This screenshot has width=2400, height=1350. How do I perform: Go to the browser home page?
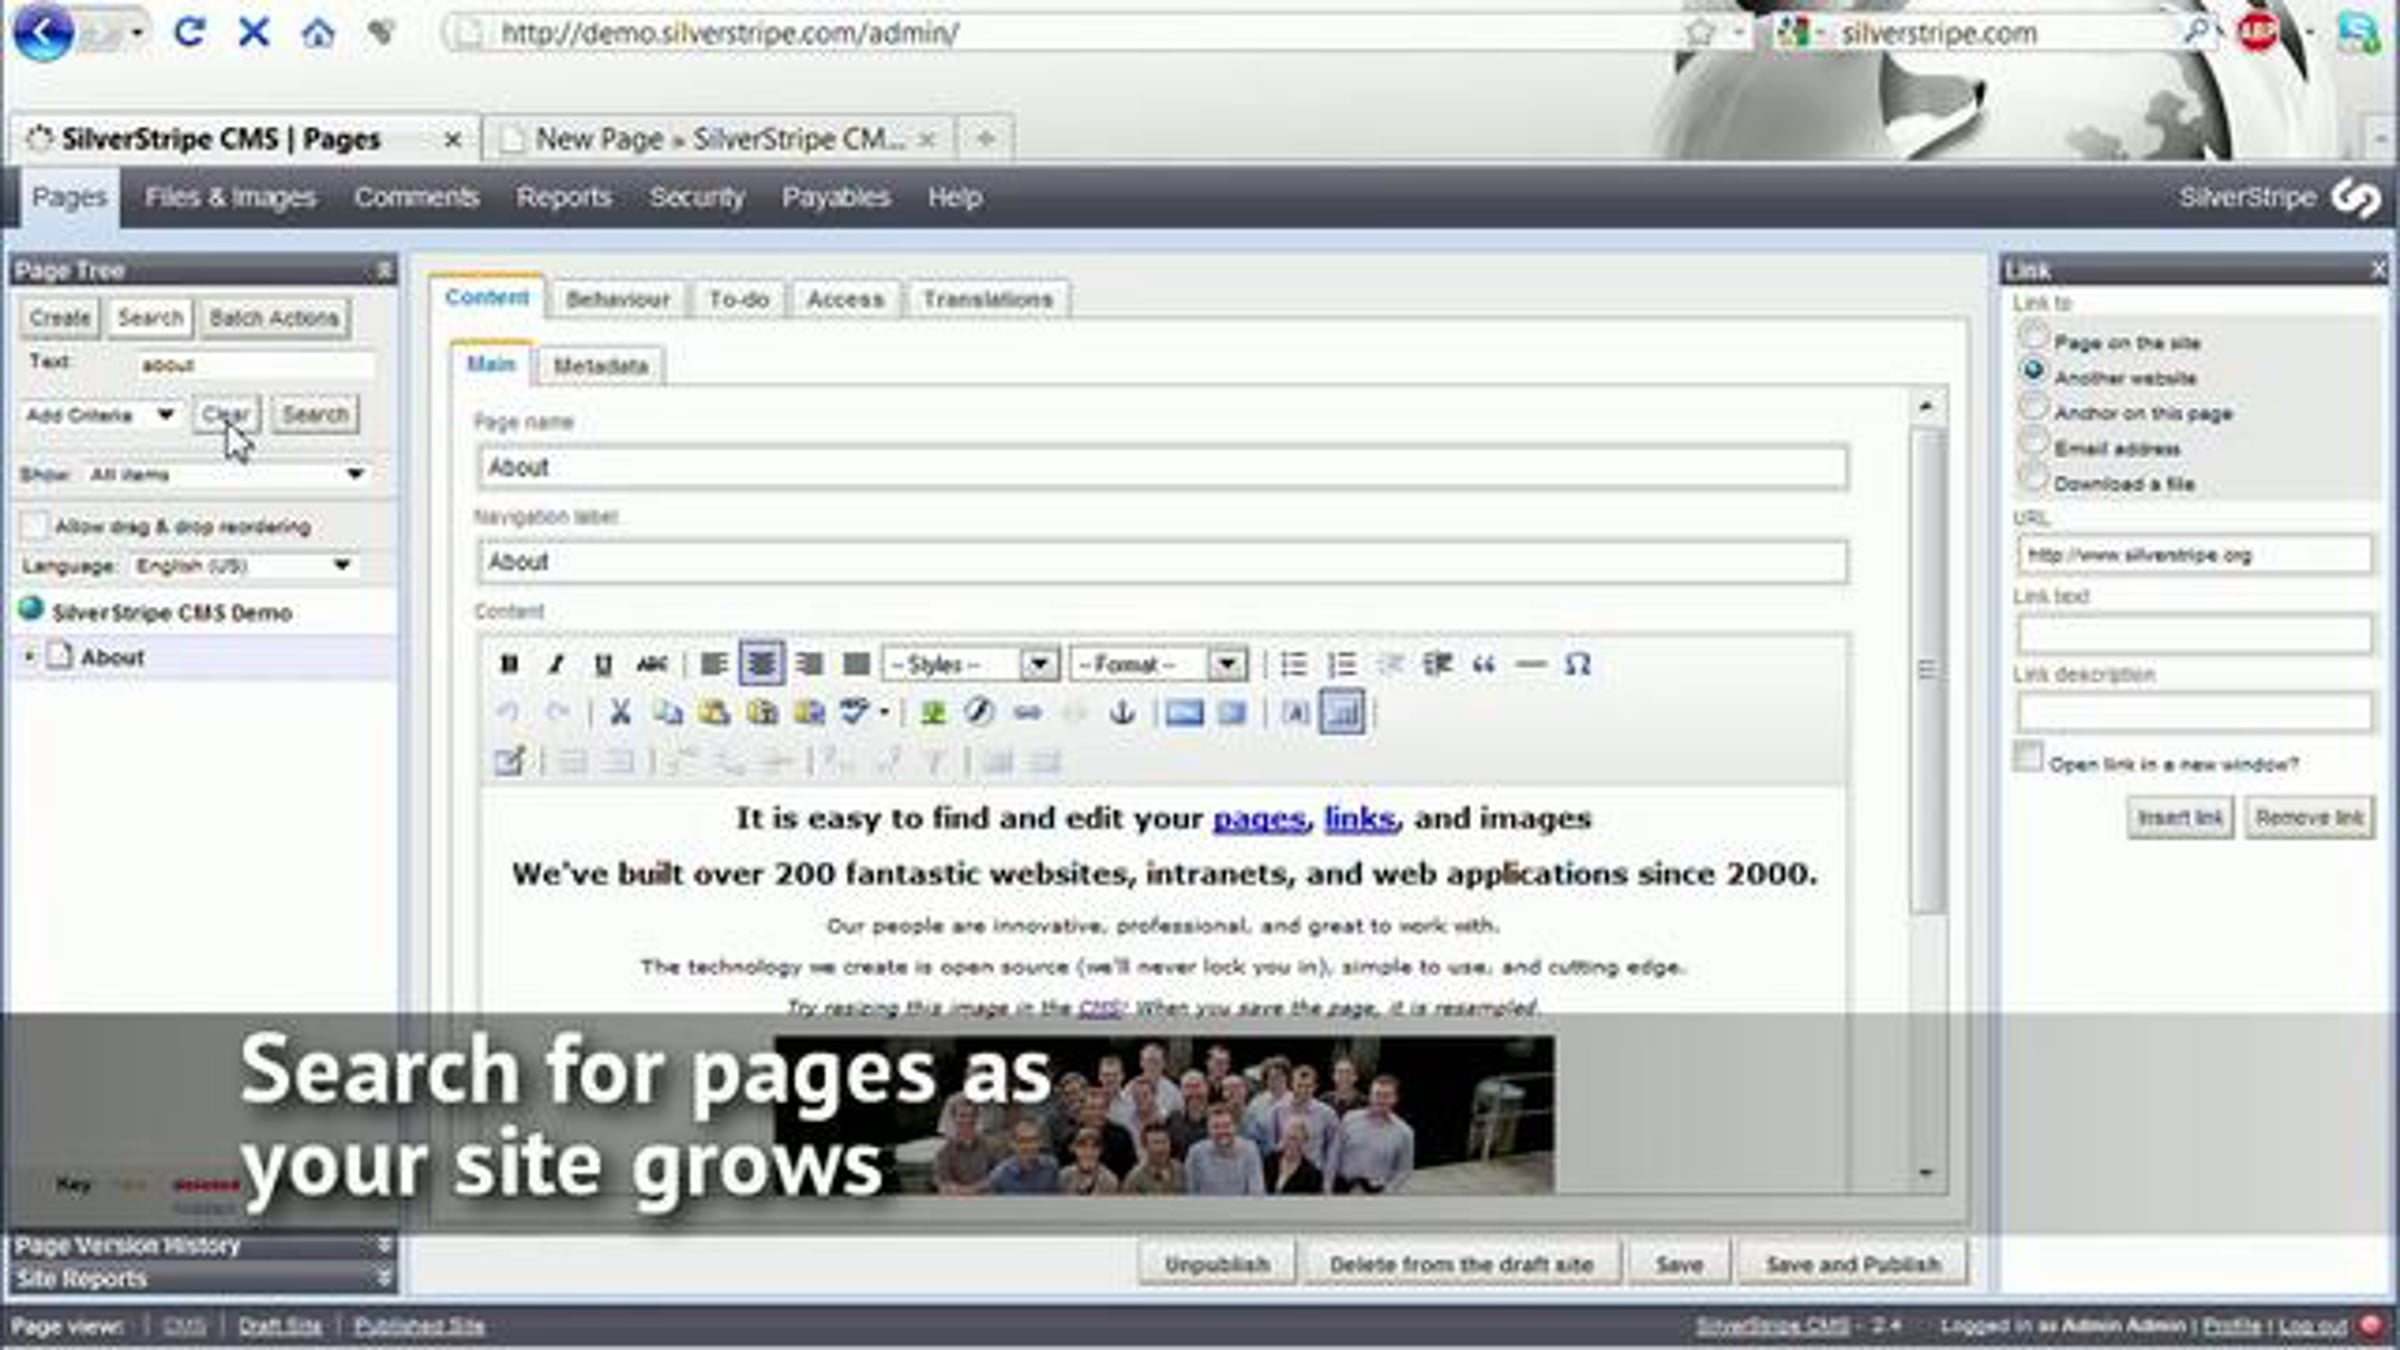click(x=318, y=33)
